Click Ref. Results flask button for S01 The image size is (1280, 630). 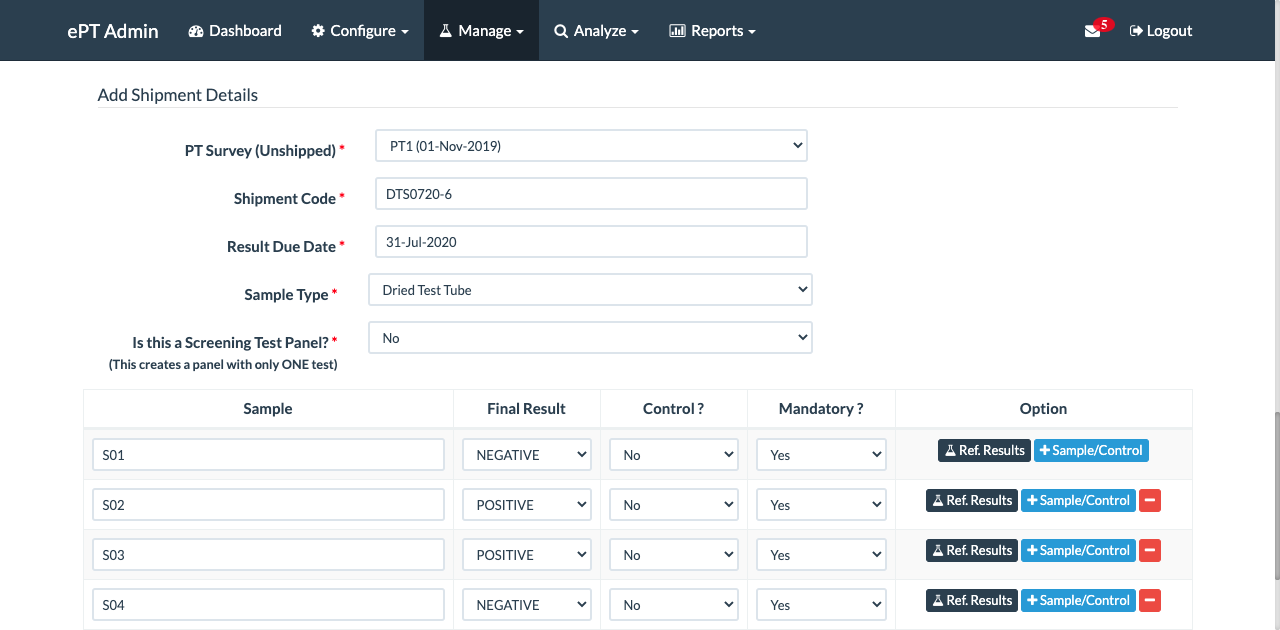983,450
